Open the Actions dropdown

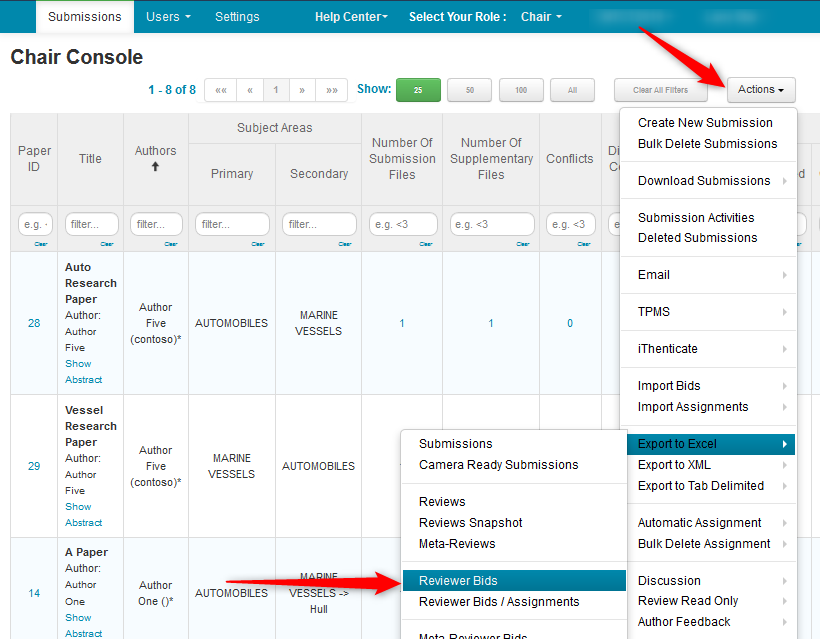760,90
